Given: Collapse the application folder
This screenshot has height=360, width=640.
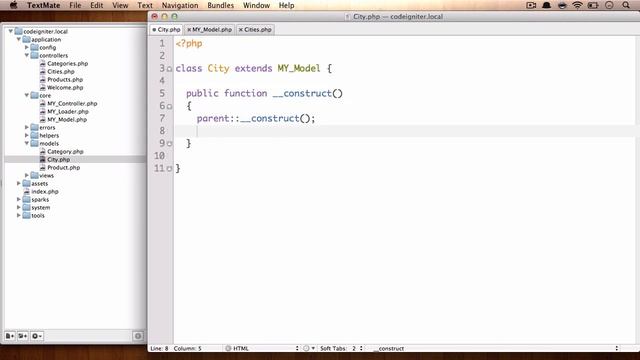Looking at the screenshot, I should 19,40.
